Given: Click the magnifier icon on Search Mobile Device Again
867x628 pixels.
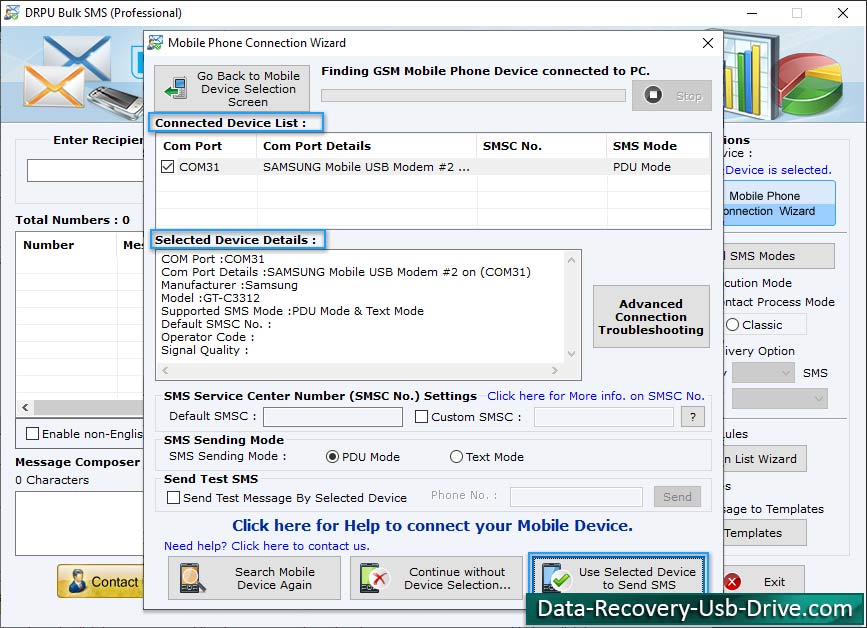Looking at the screenshot, I should (192, 578).
